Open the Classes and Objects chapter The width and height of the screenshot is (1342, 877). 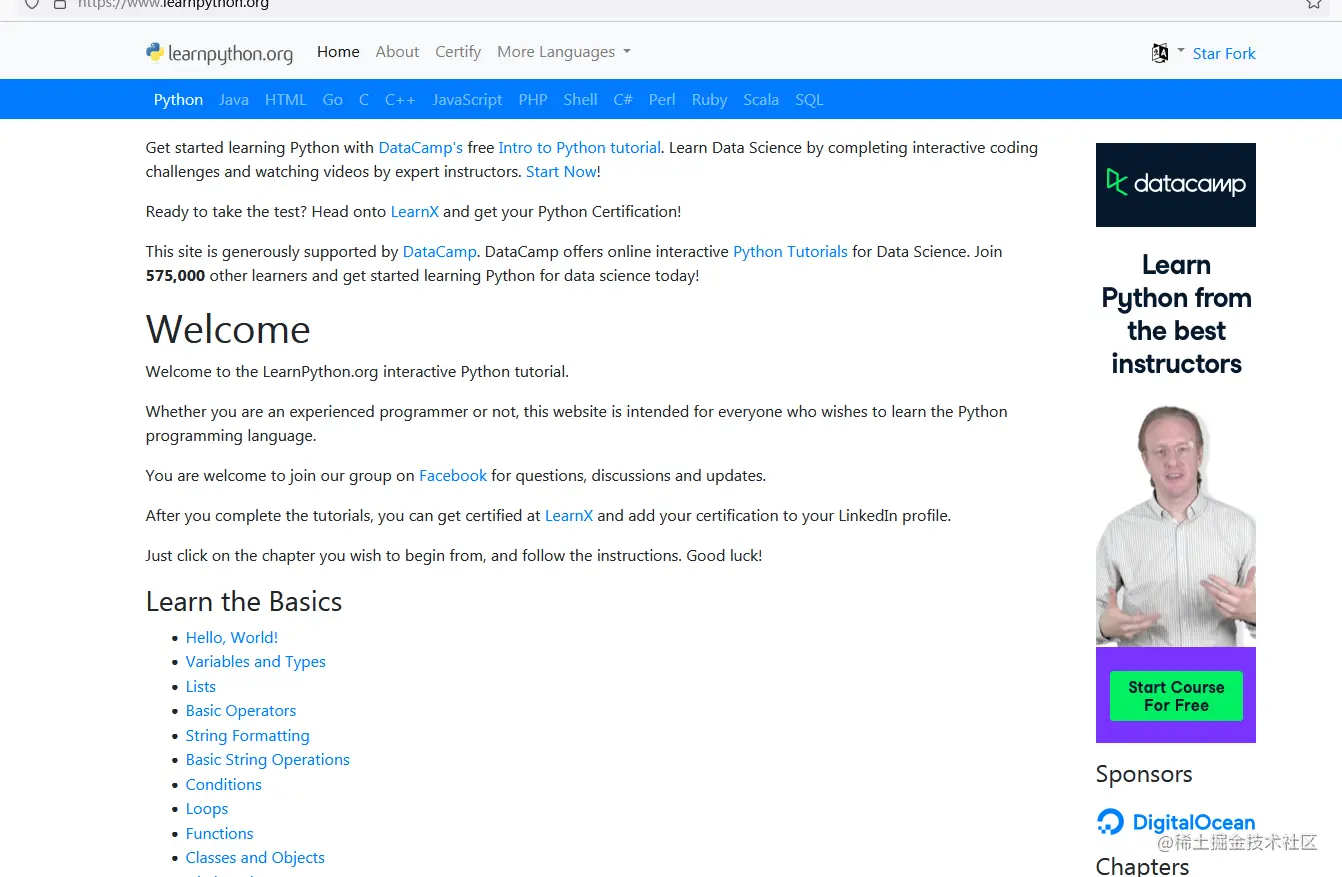click(x=255, y=858)
